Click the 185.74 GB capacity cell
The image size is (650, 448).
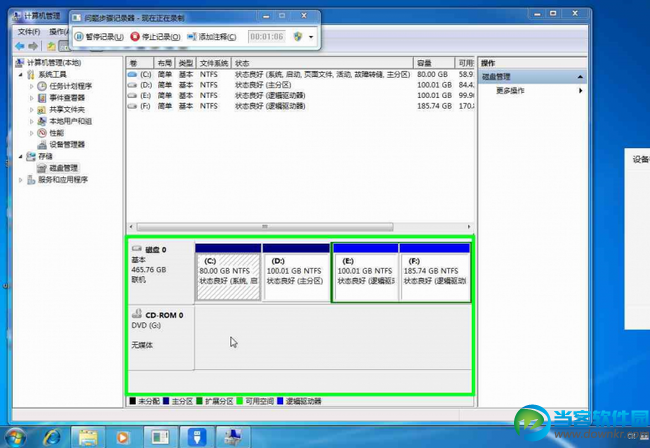click(x=434, y=106)
